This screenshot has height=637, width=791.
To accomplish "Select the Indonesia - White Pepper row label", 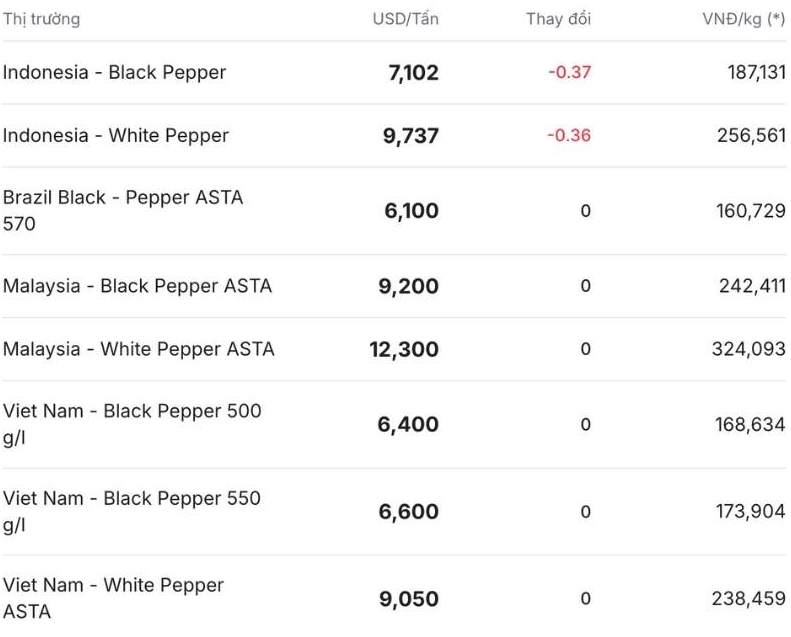I will [116, 135].
